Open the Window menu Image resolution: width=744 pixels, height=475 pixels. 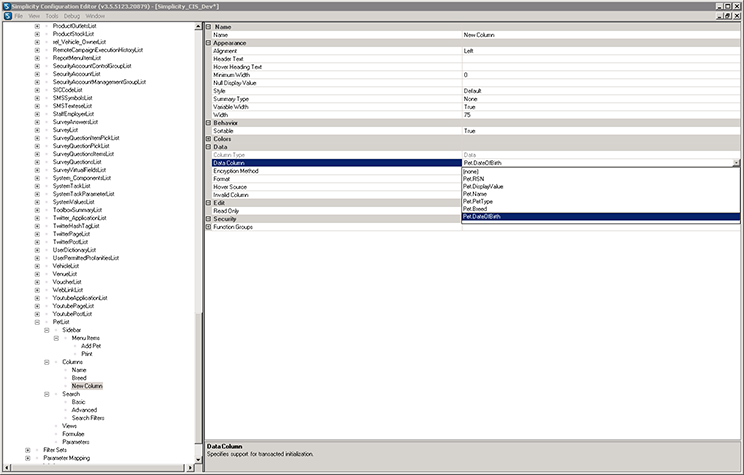tap(95, 16)
